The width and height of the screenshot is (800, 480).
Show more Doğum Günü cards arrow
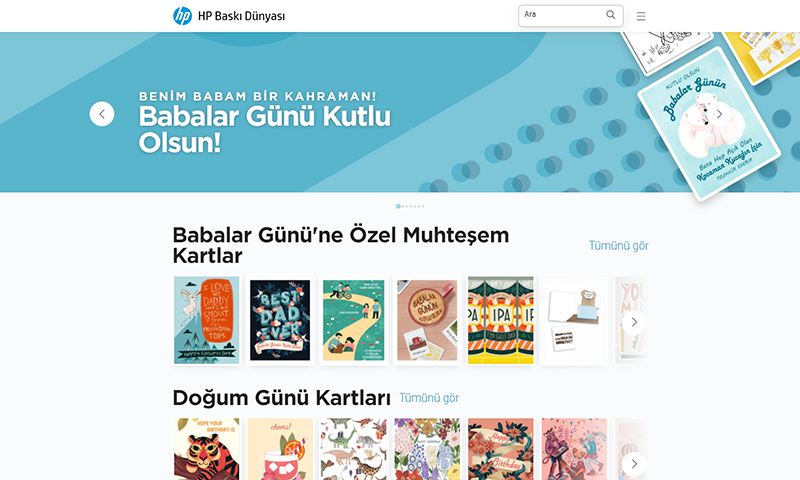(x=634, y=464)
